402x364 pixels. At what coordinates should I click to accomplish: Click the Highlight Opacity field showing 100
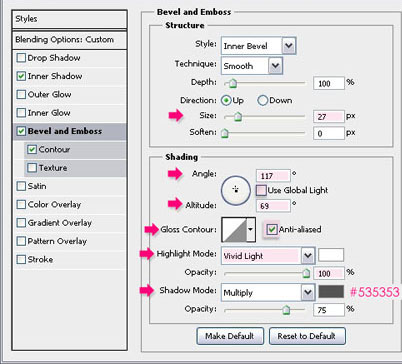click(x=329, y=274)
